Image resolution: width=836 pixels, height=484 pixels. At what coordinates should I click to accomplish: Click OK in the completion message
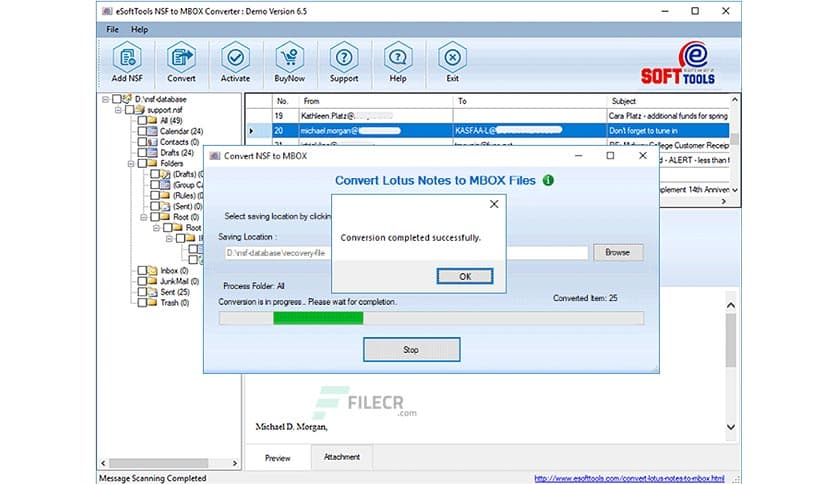(465, 276)
